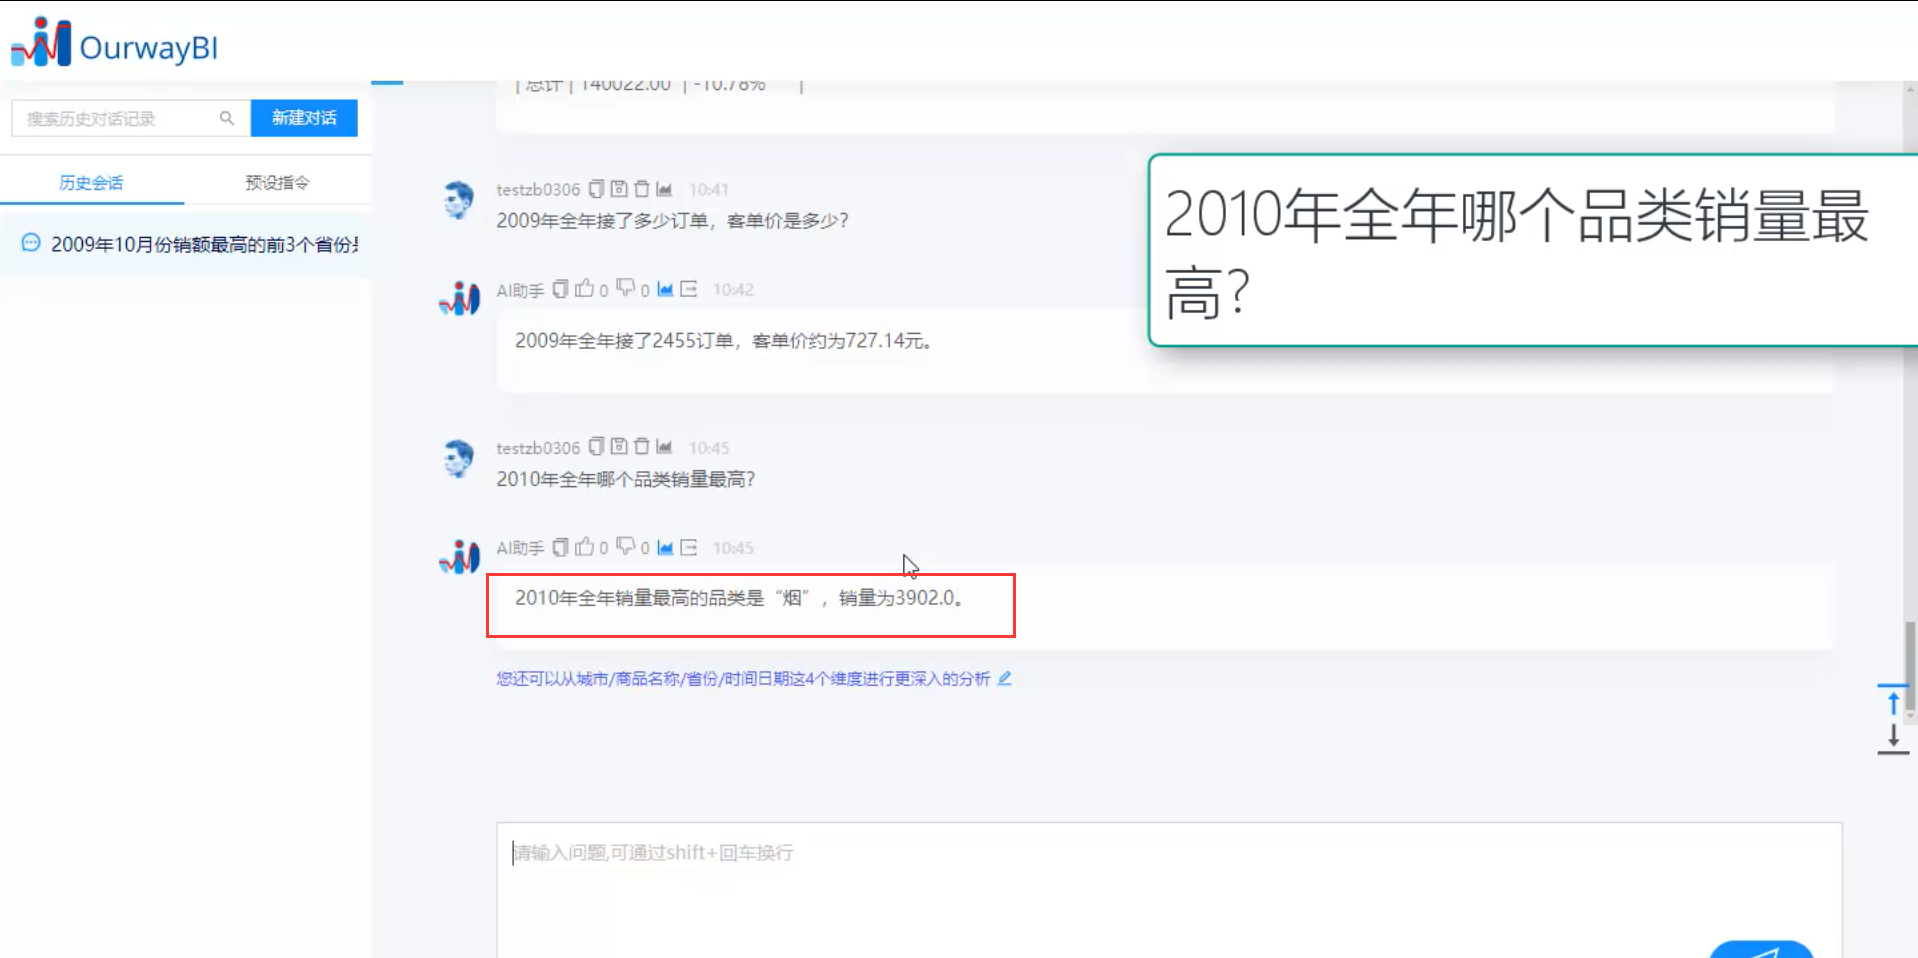Show chart for the 10:42 AI answer

tap(665, 289)
